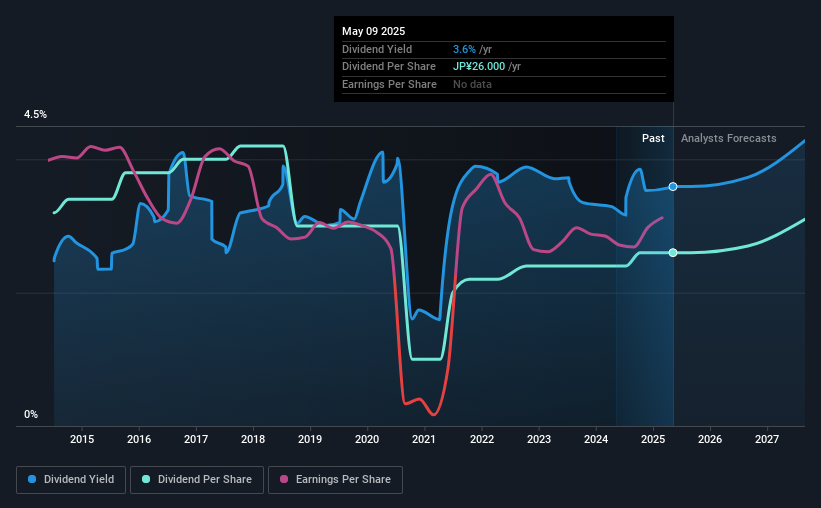Click the Past region label
The image size is (821, 508).
[x=653, y=138]
